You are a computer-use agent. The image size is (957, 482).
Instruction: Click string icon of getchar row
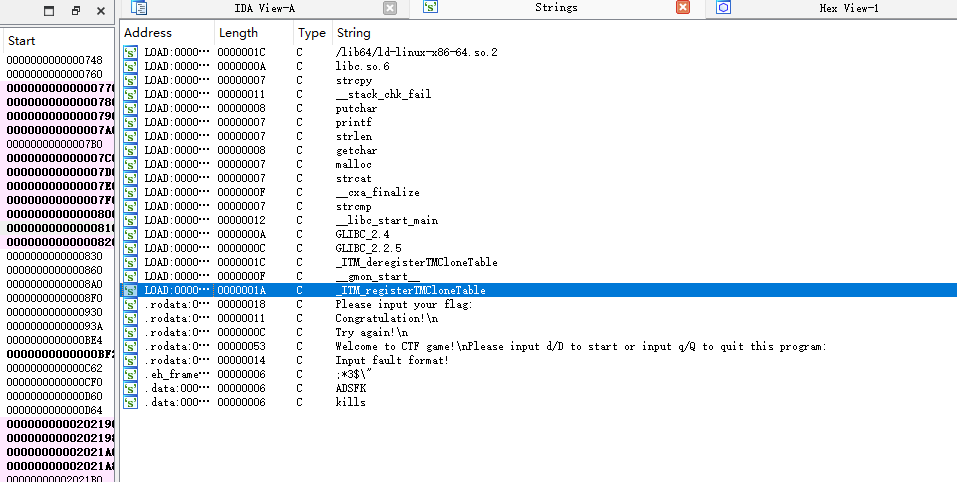click(x=131, y=151)
